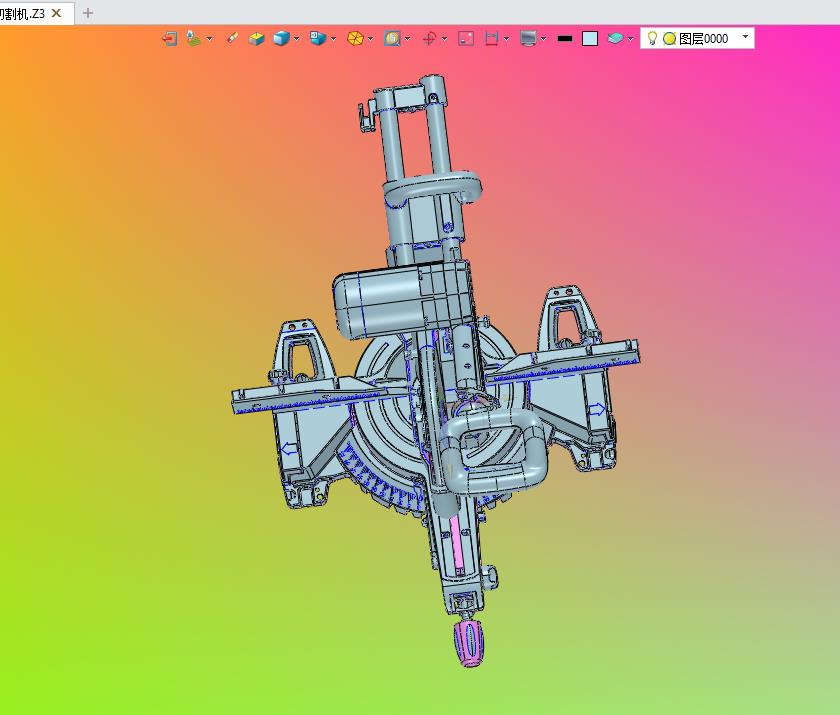Click the light blue face color swatch
Viewport: 840px width, 715px height.
(x=590, y=39)
